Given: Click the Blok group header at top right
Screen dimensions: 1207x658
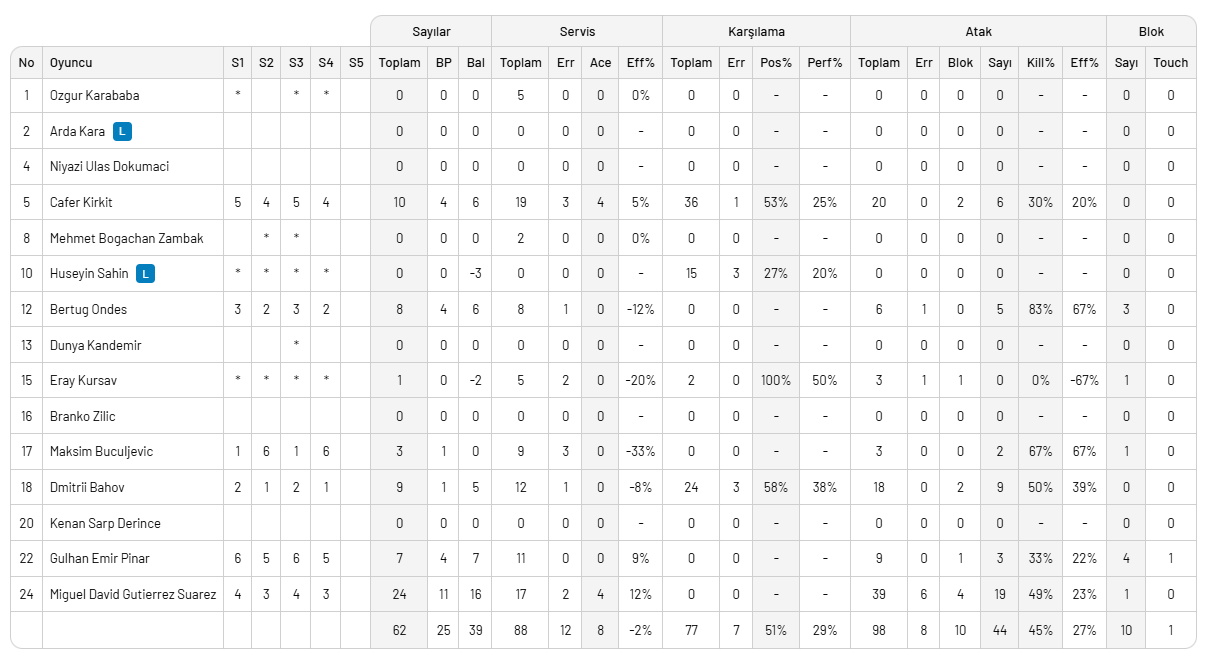Looking at the screenshot, I should tap(1151, 31).
